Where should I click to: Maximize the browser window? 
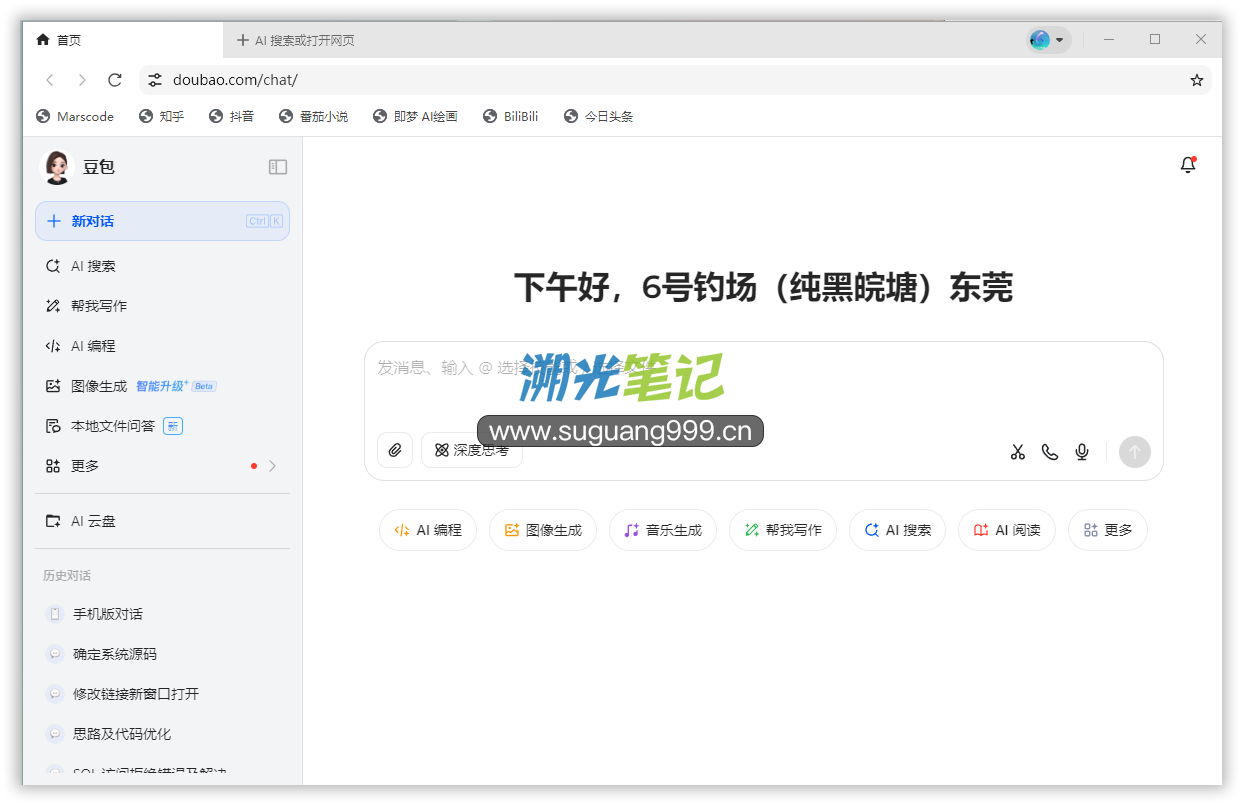click(1155, 39)
